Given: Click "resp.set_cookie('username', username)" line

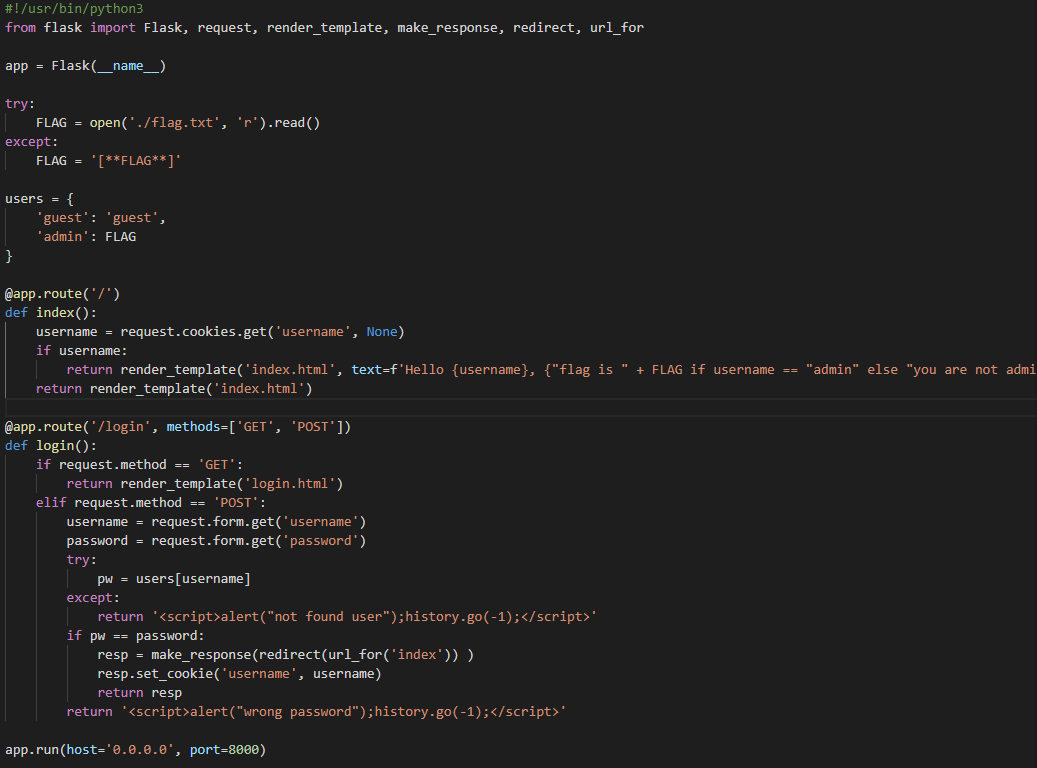Looking at the screenshot, I should [239, 674].
